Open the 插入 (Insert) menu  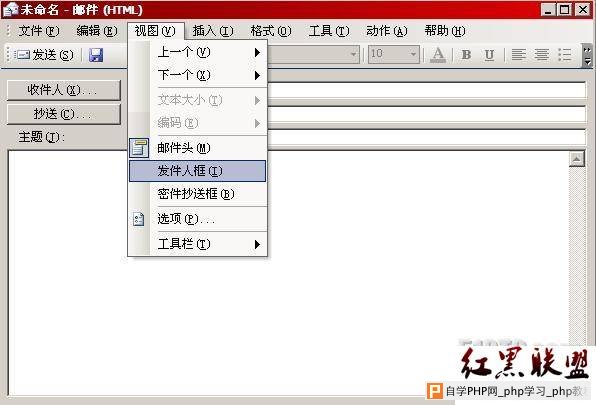213,31
